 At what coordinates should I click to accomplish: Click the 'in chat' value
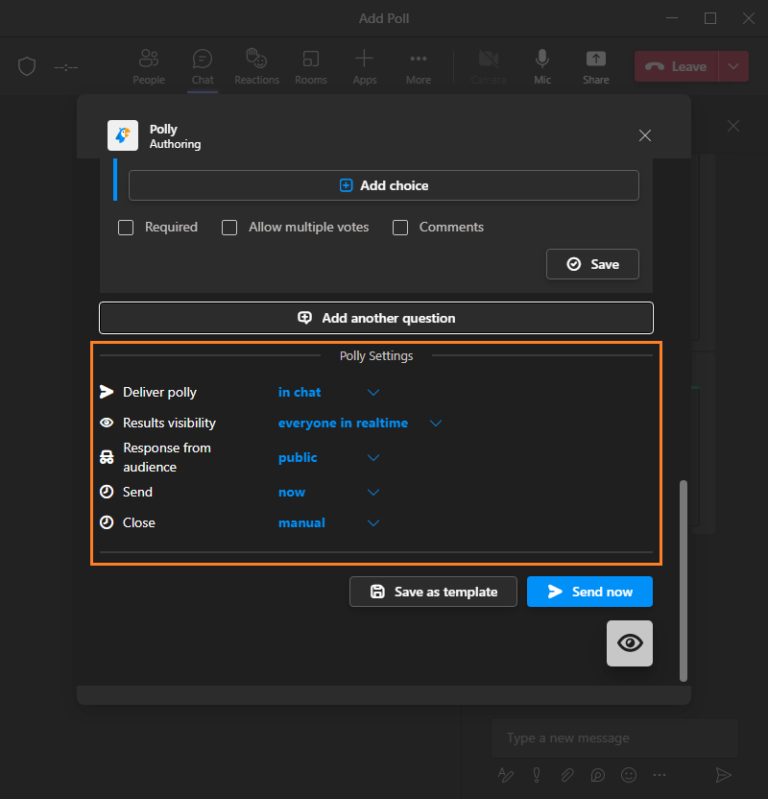300,392
